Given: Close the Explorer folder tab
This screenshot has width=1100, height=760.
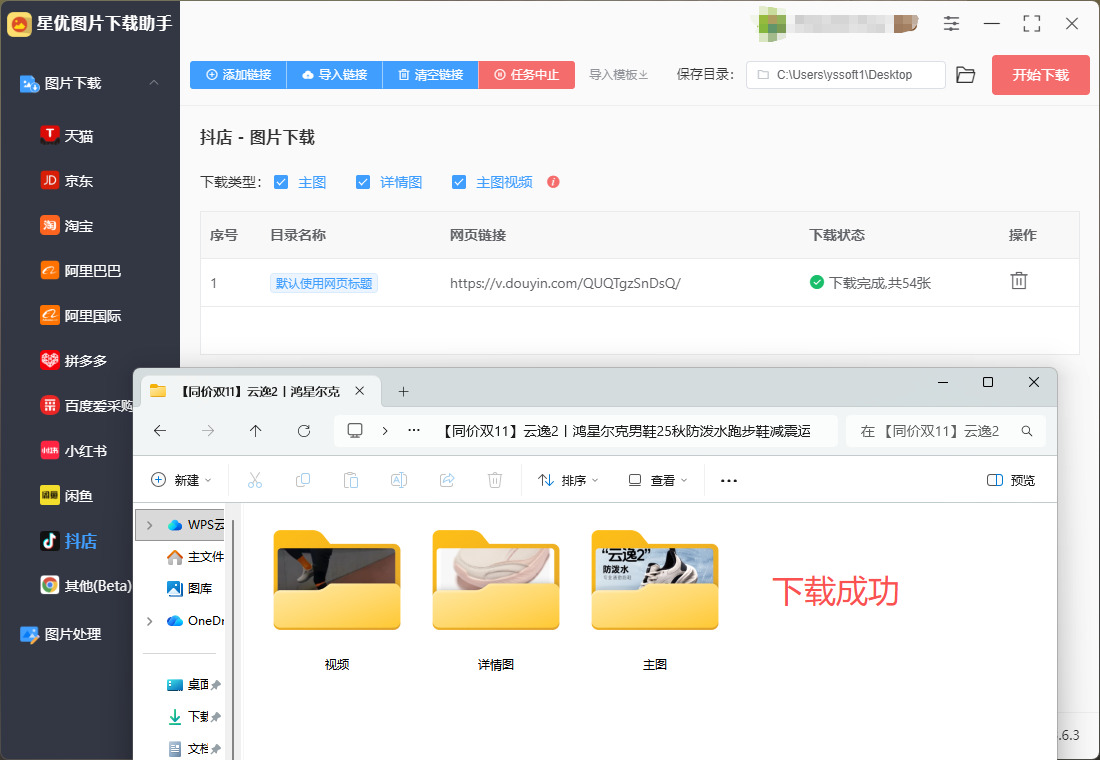Looking at the screenshot, I should point(360,391).
